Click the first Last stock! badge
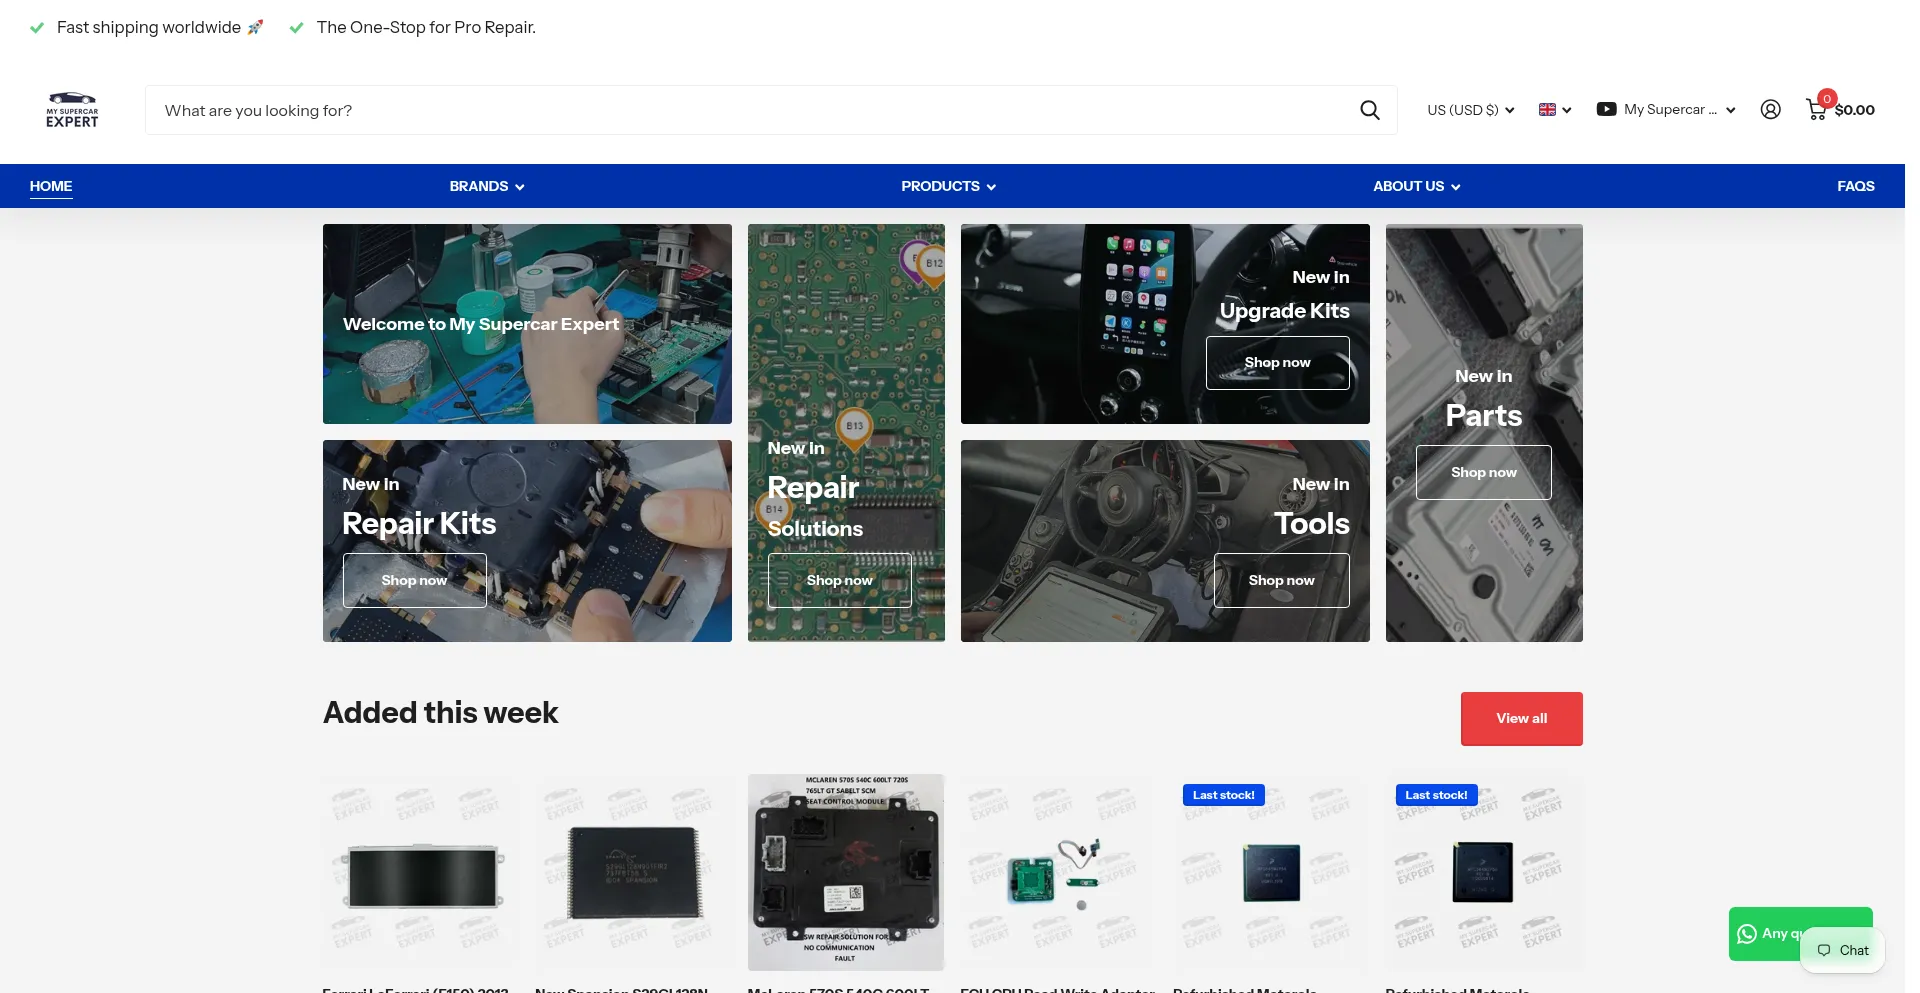This screenshot has width=1920, height=993. click(x=1223, y=795)
